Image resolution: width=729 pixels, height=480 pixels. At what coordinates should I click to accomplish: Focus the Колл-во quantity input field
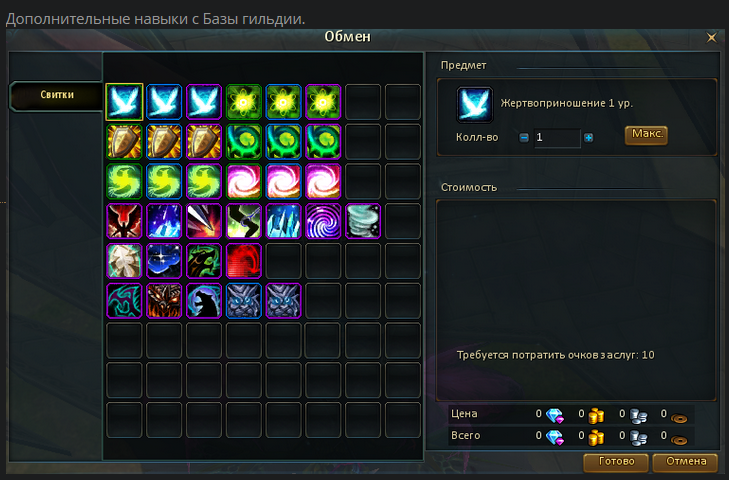coord(557,138)
